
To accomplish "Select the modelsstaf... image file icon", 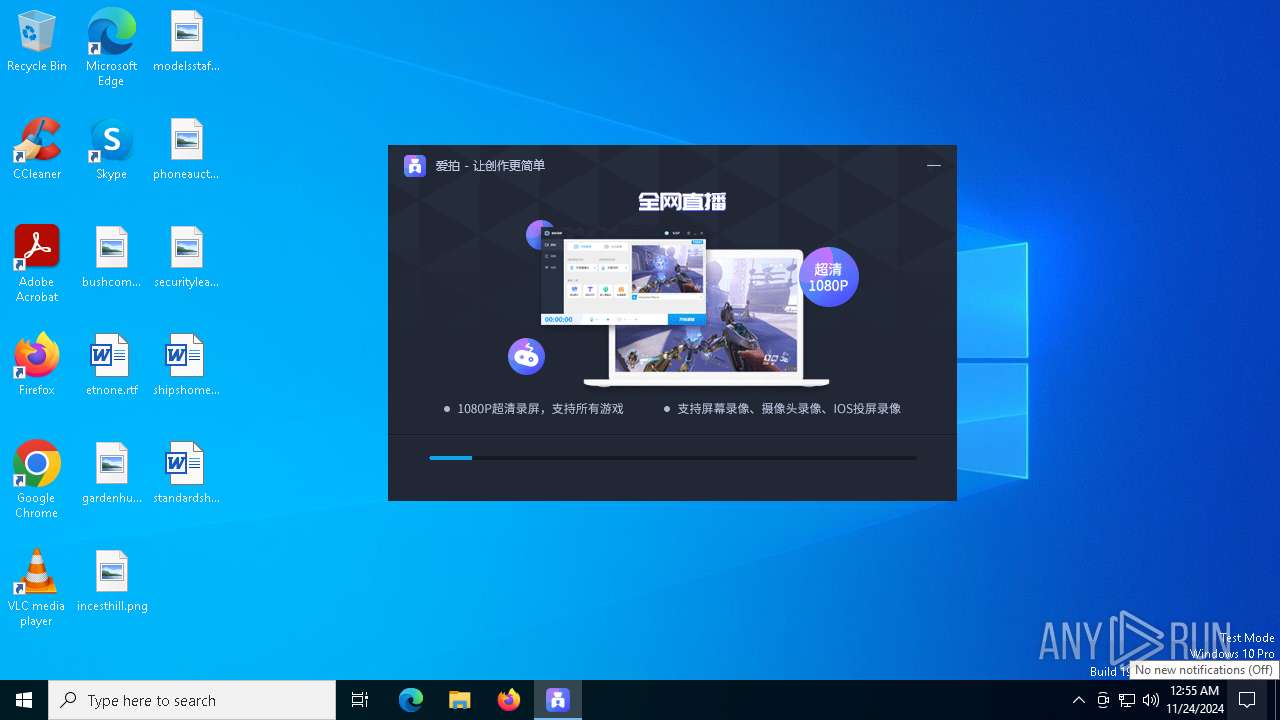I will click(x=186, y=41).
